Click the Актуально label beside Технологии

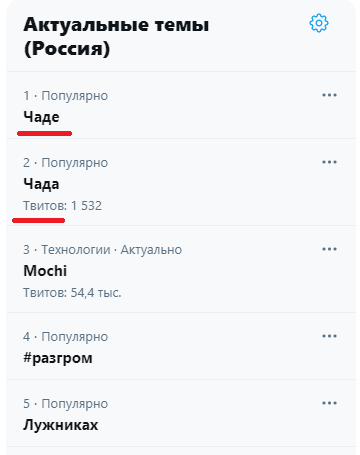click(151, 250)
